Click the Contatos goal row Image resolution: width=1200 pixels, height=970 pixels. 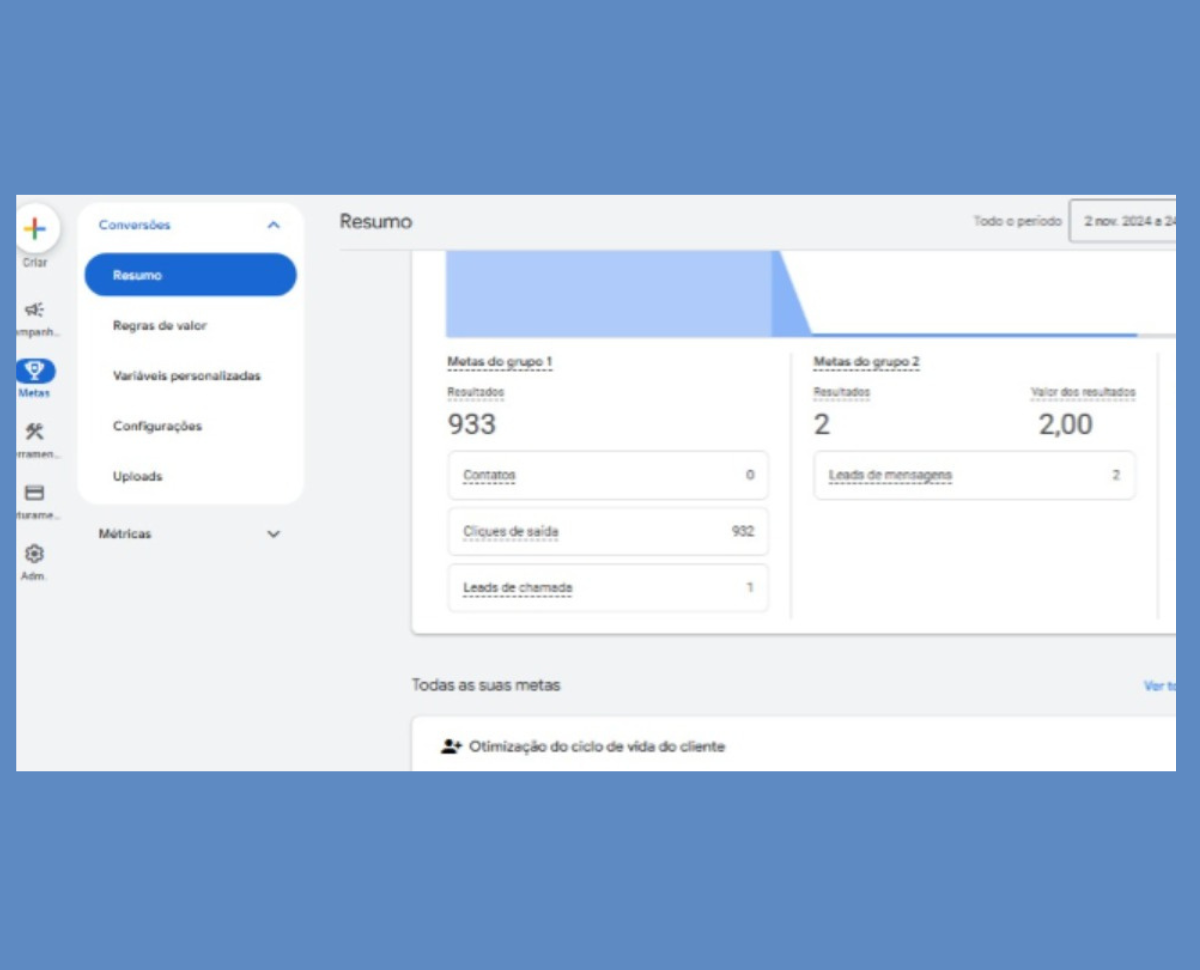click(x=608, y=475)
